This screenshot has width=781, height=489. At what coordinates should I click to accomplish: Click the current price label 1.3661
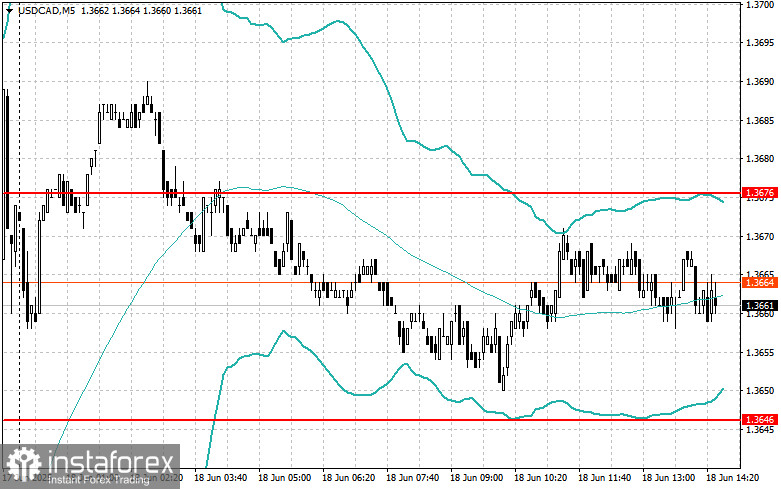coord(760,305)
